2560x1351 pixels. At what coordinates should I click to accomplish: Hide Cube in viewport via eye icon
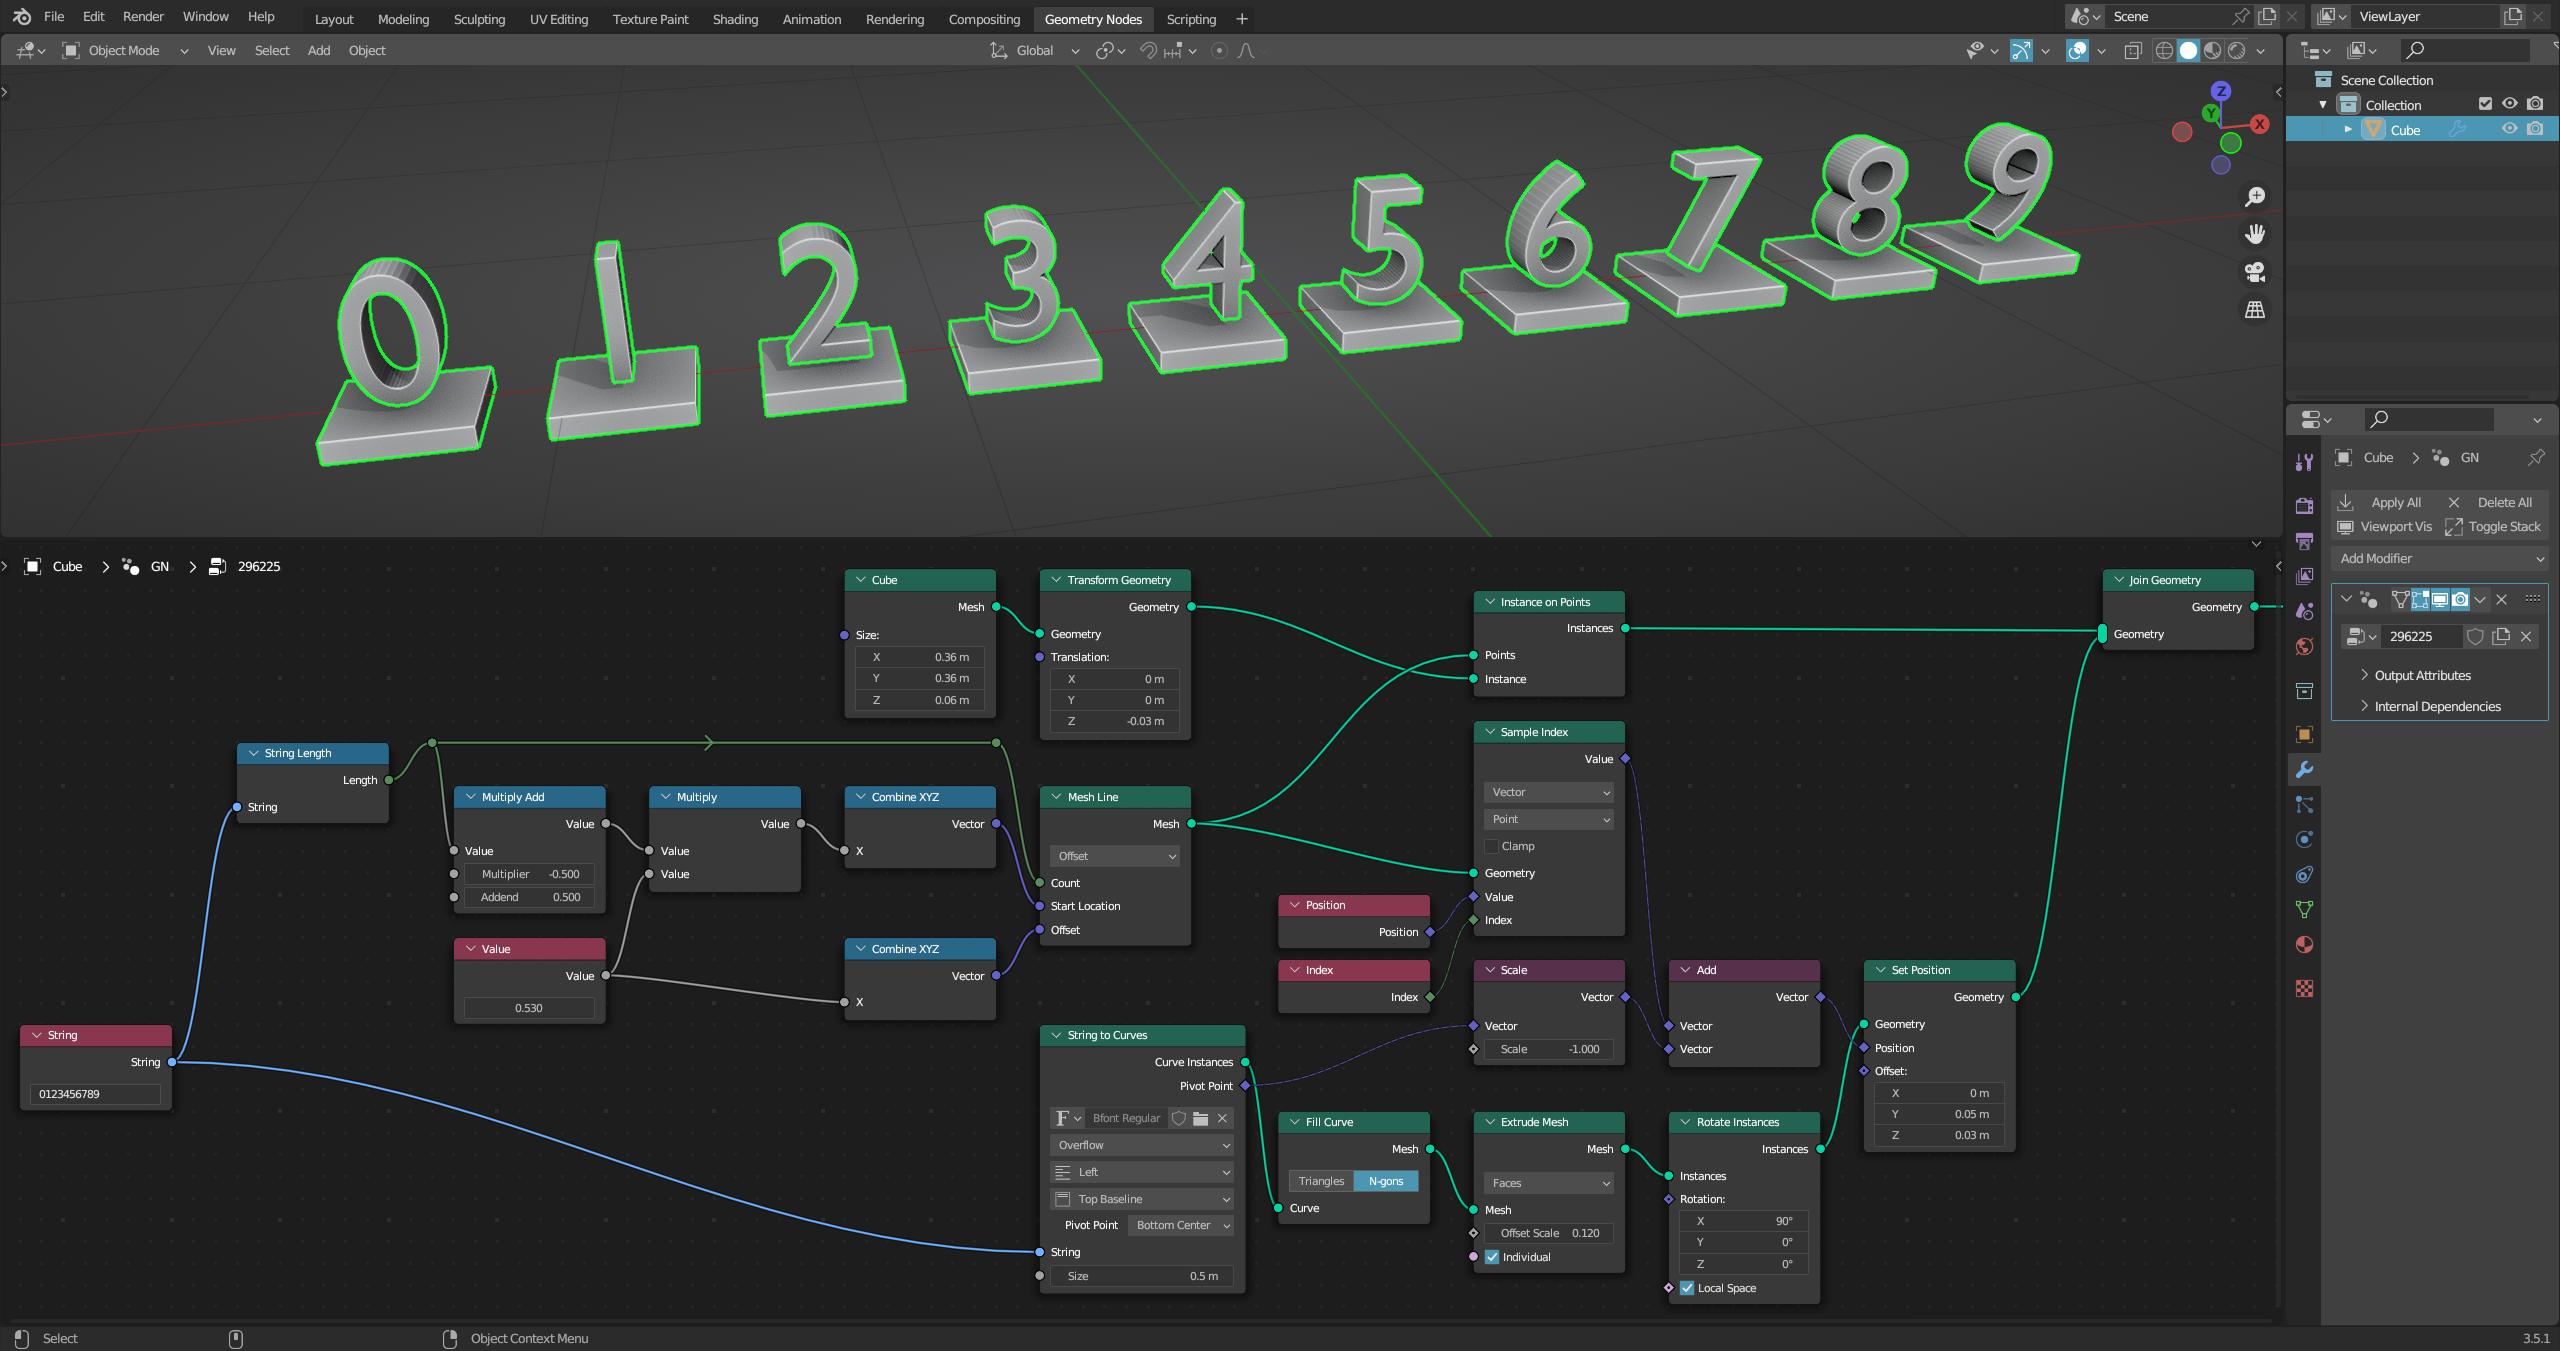(2509, 129)
